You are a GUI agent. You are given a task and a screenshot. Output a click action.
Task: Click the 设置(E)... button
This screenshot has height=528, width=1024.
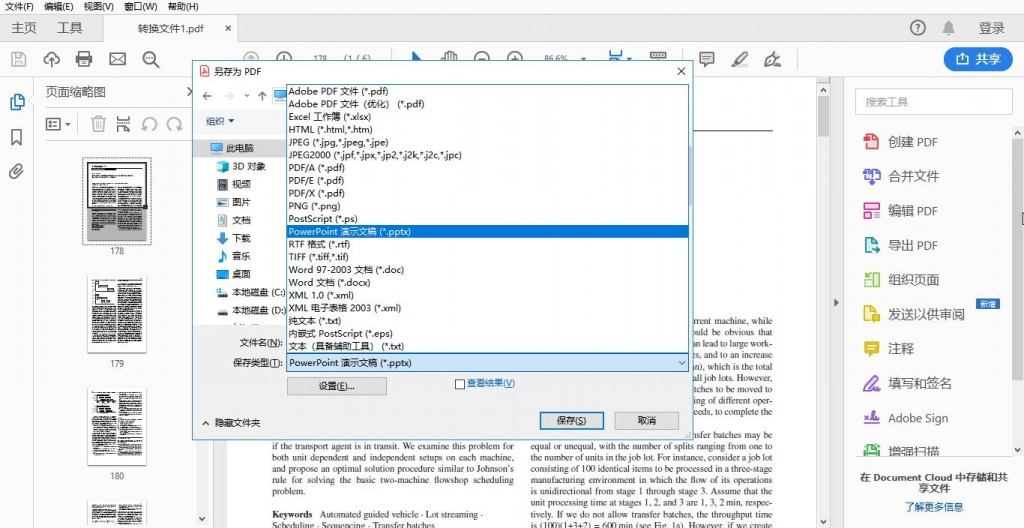(336, 386)
